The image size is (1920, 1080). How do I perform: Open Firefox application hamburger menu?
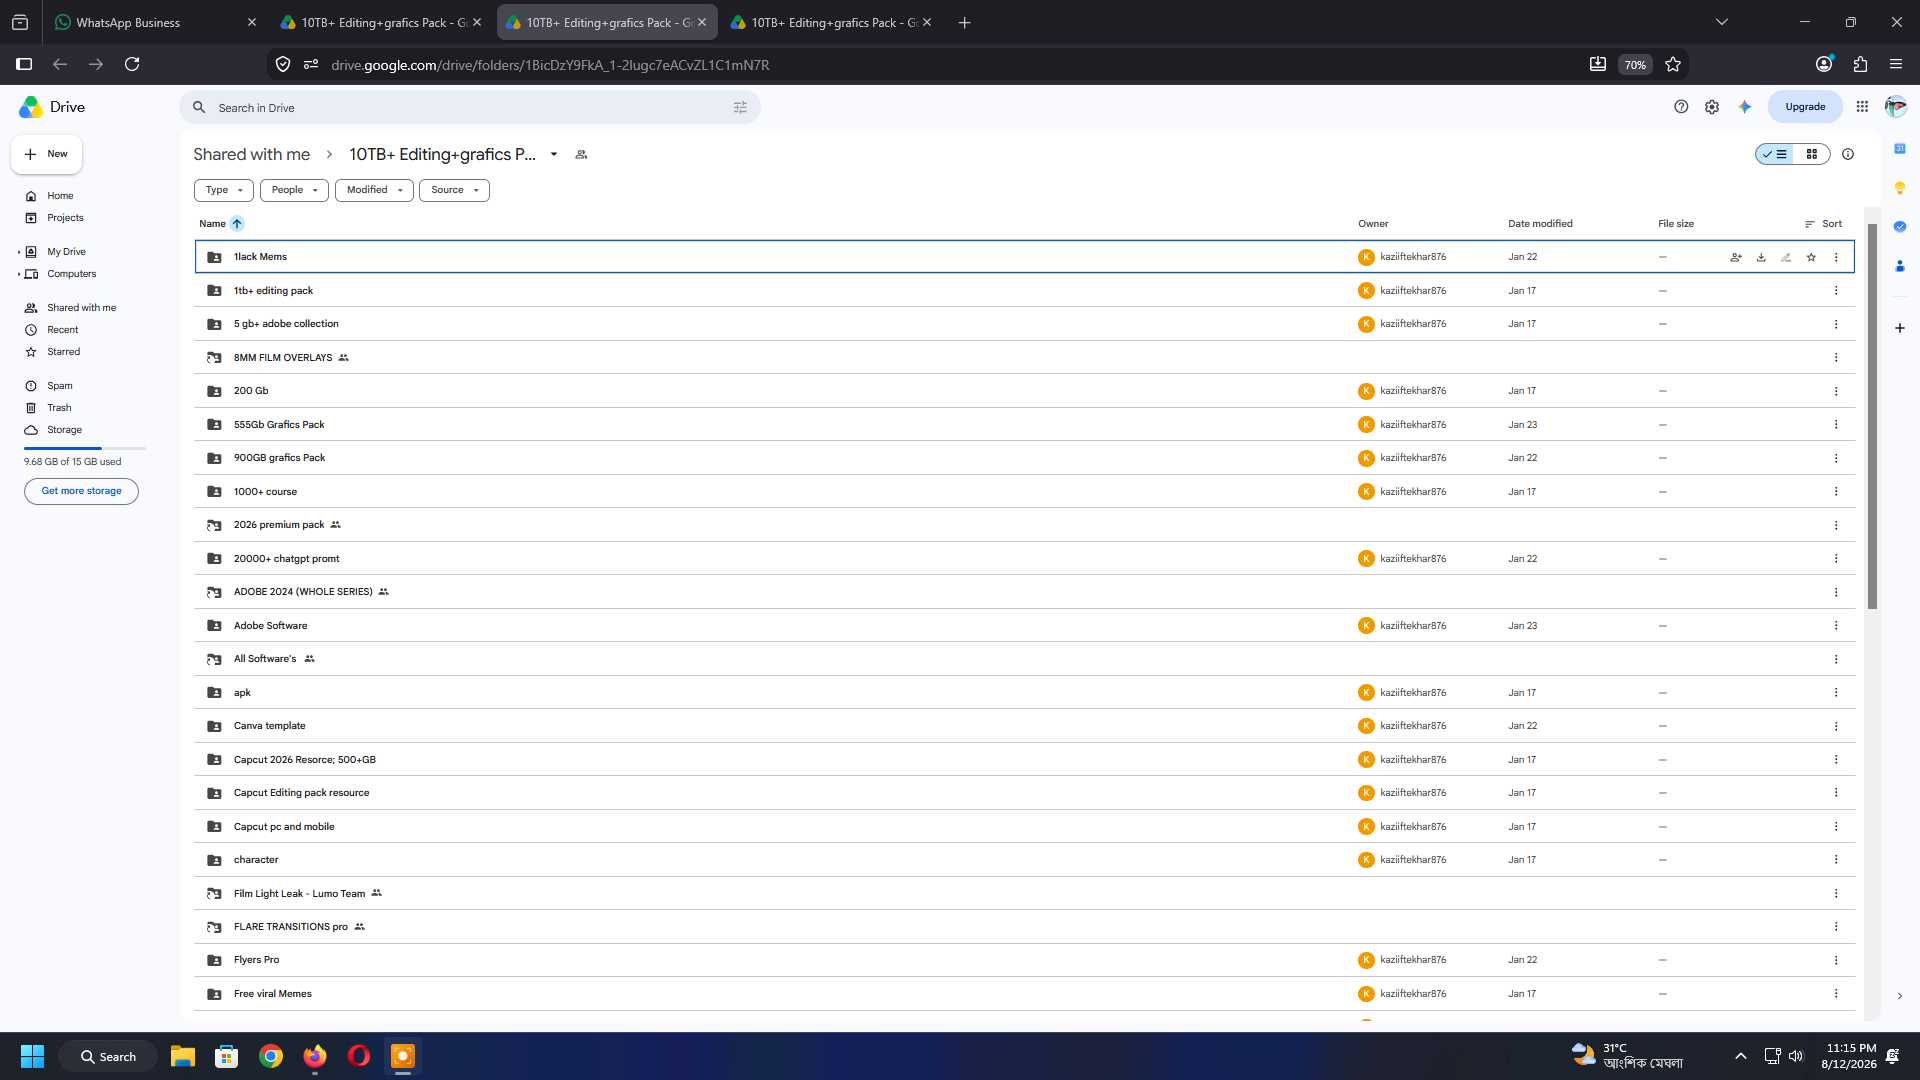[1896, 64]
